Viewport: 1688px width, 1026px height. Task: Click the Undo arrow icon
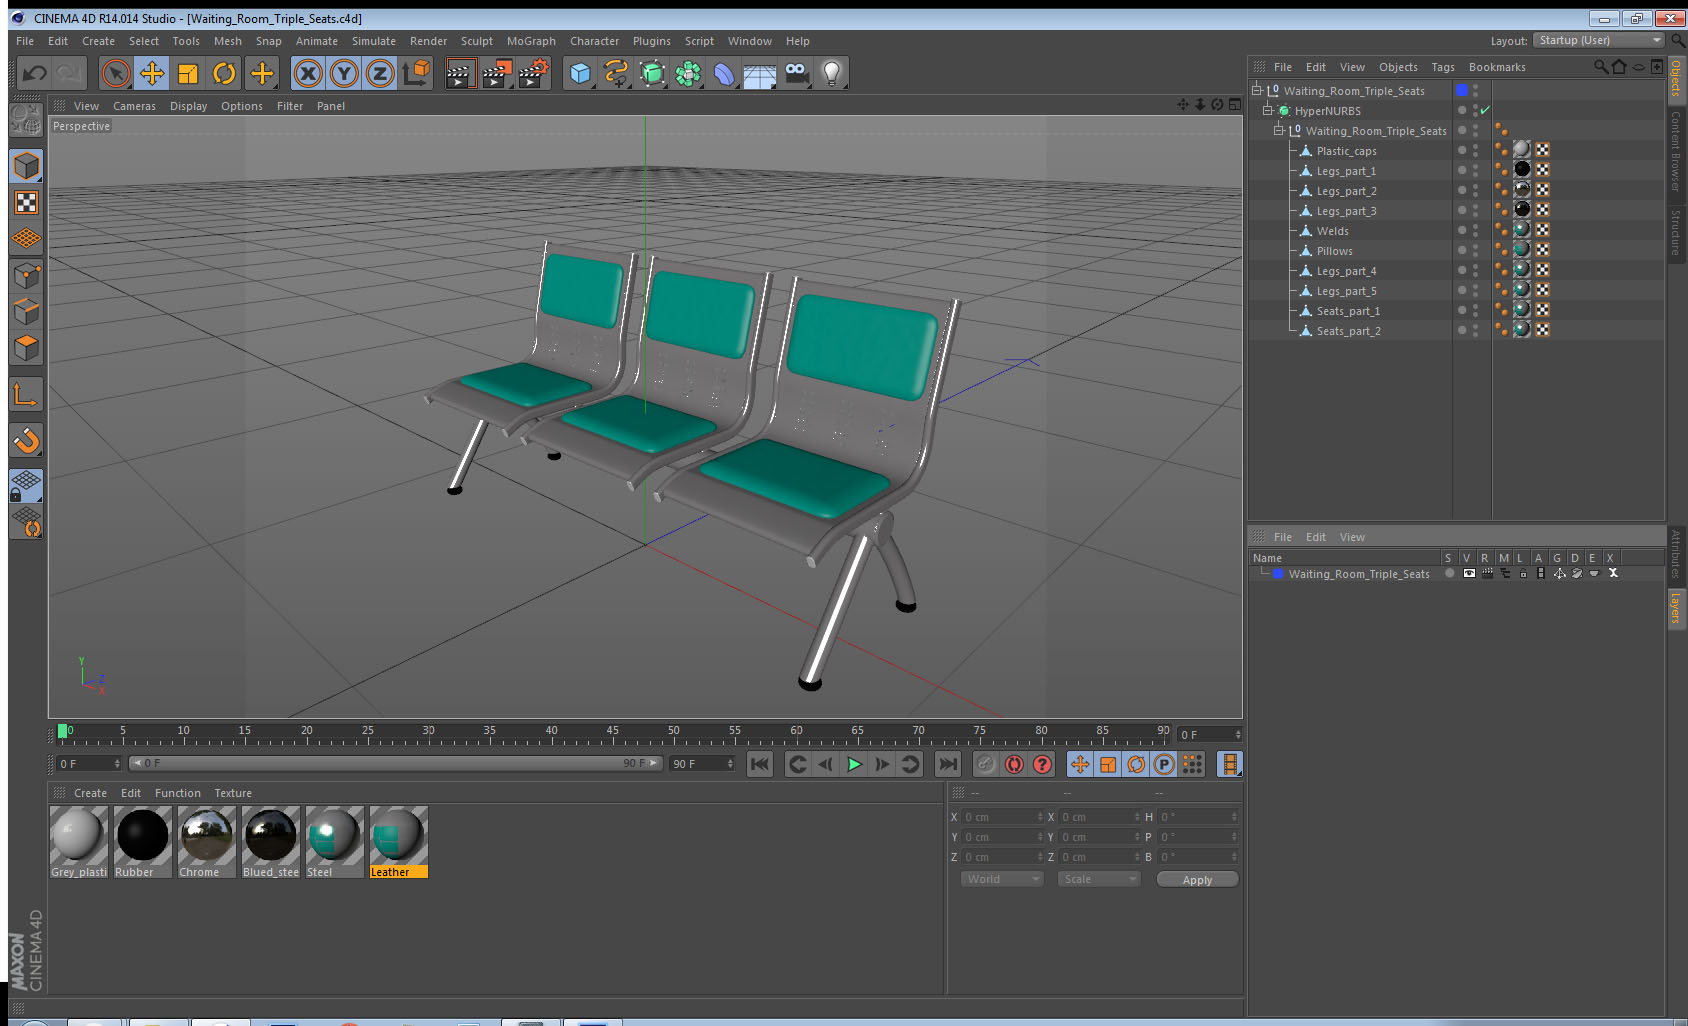[x=35, y=73]
